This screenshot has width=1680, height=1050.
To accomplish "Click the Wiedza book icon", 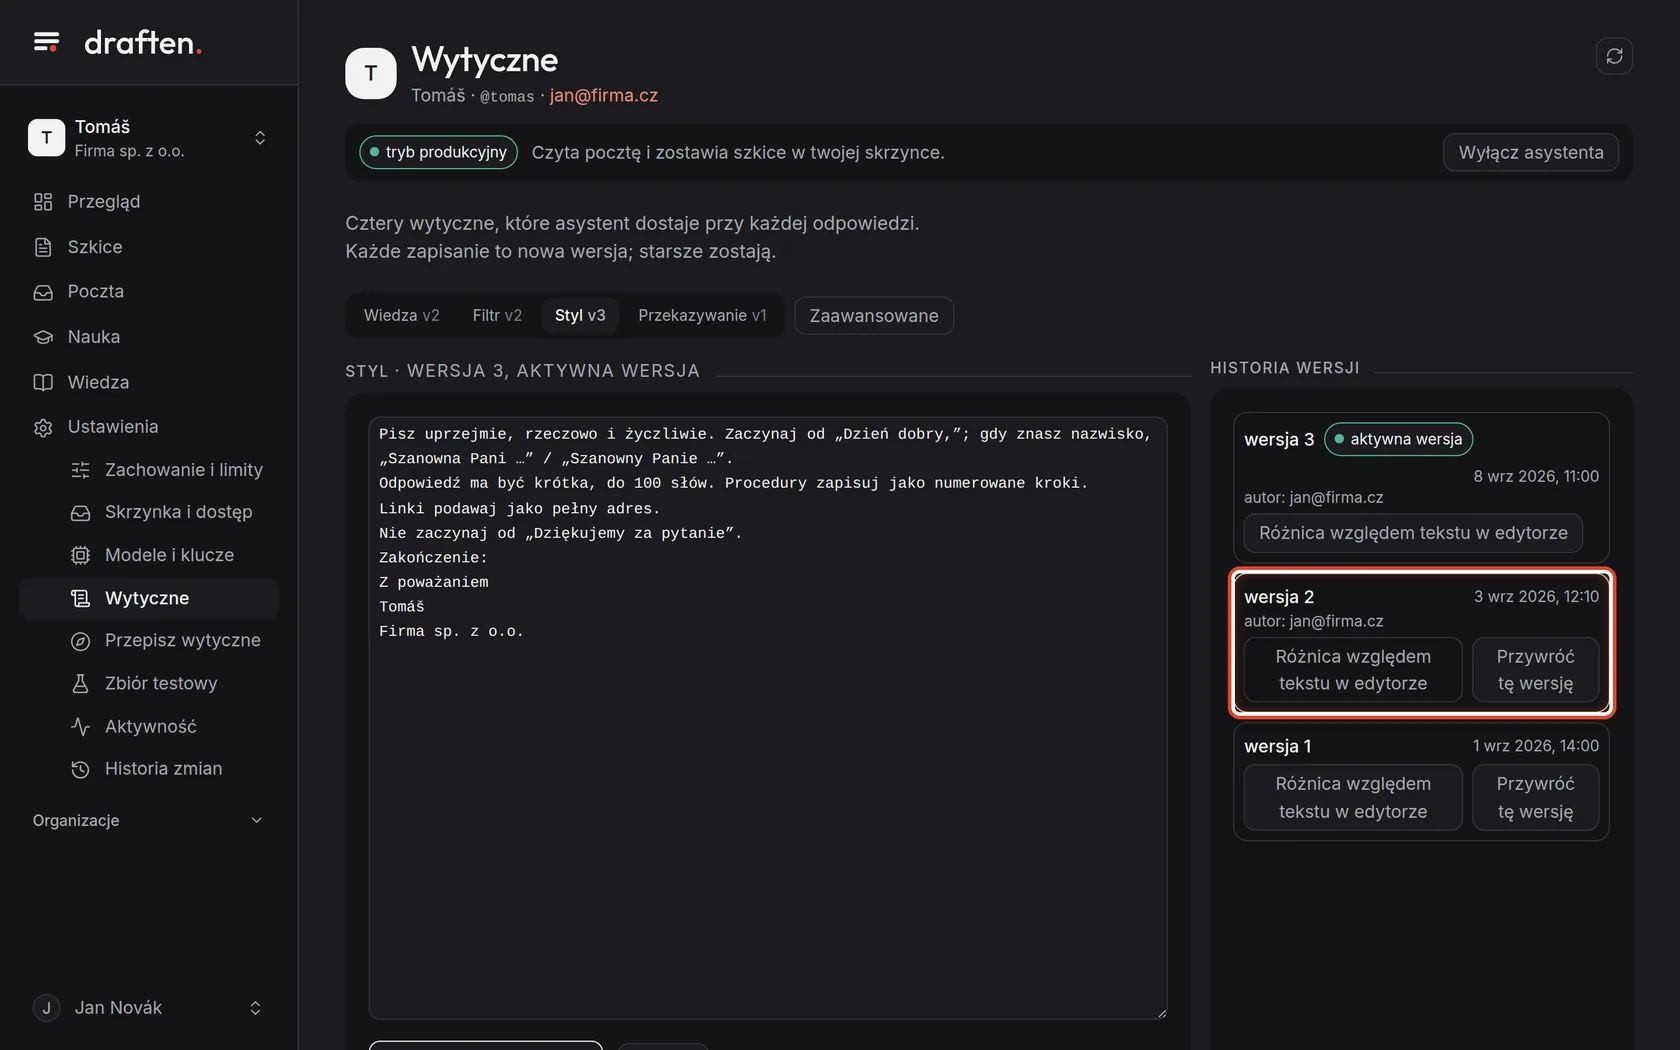I will pos(43,382).
